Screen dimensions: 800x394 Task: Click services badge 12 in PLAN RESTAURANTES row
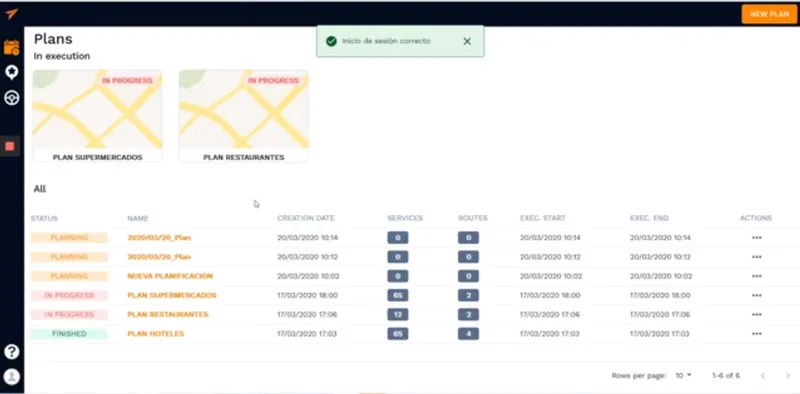[397, 314]
